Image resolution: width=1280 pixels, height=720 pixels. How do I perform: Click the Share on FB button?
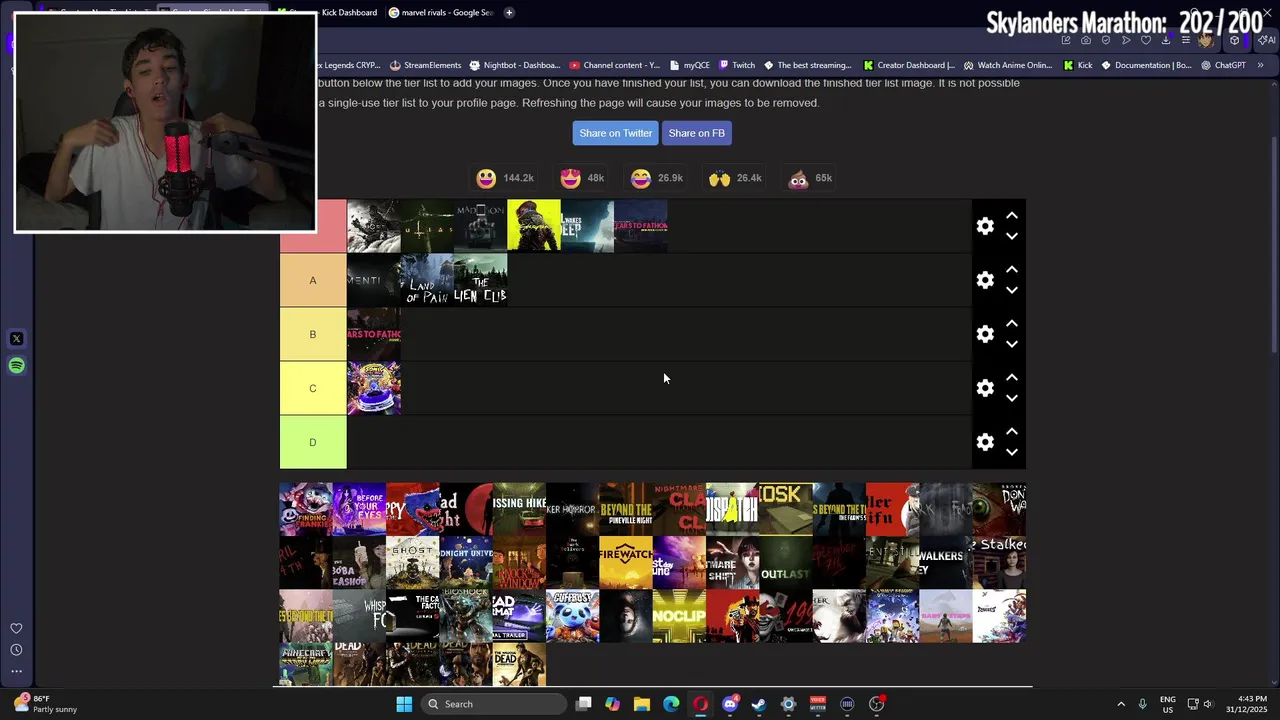(x=696, y=133)
